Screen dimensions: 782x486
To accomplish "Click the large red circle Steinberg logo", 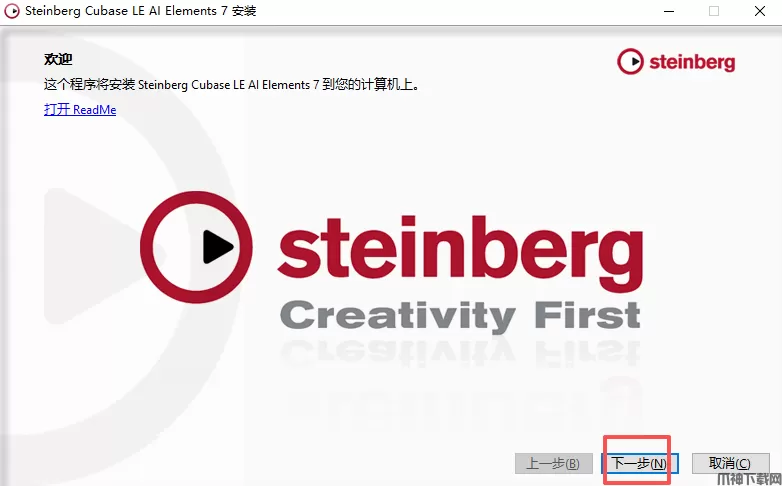I will [196, 247].
